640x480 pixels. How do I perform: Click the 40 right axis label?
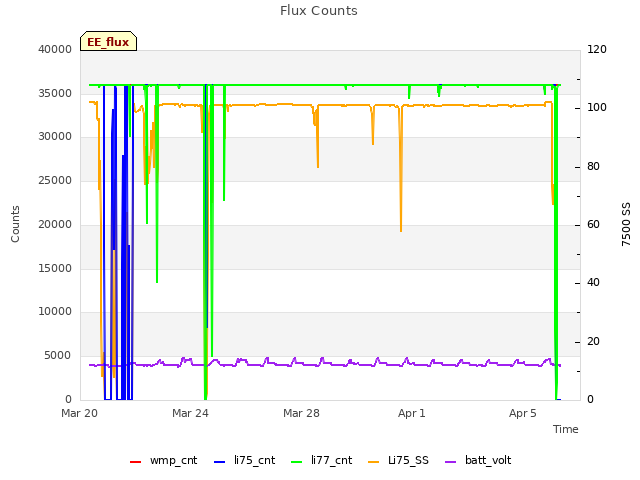click(593, 282)
